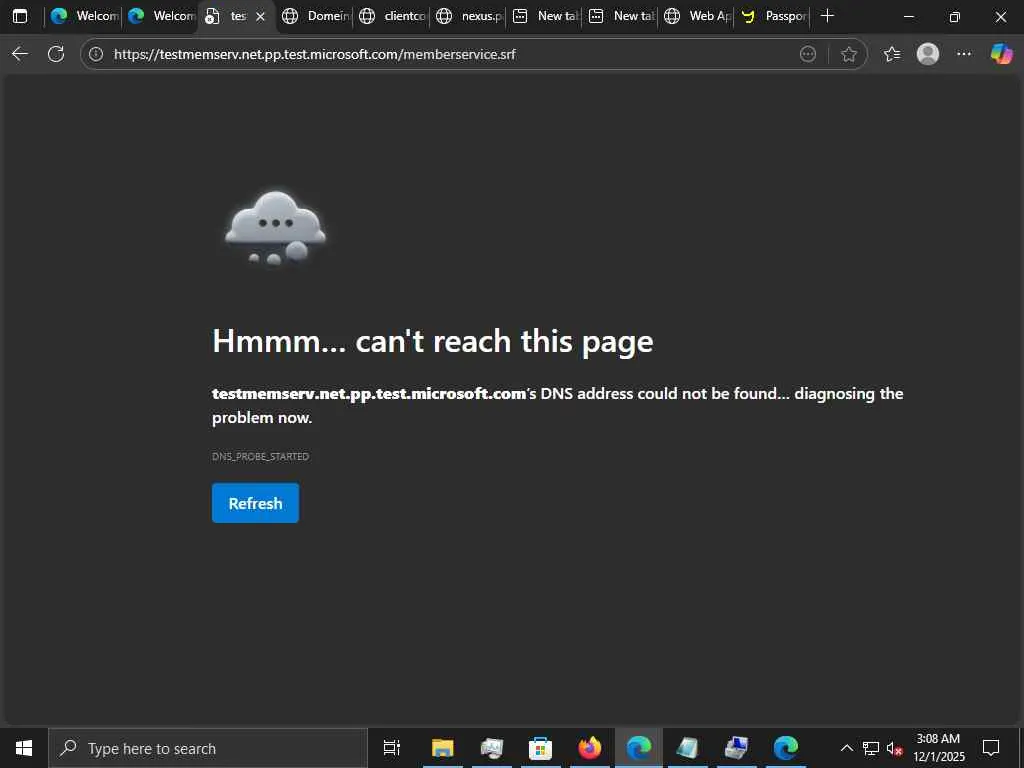Minimize the Edge browser window
Image resolution: width=1024 pixels, height=768 pixels.
click(908, 16)
